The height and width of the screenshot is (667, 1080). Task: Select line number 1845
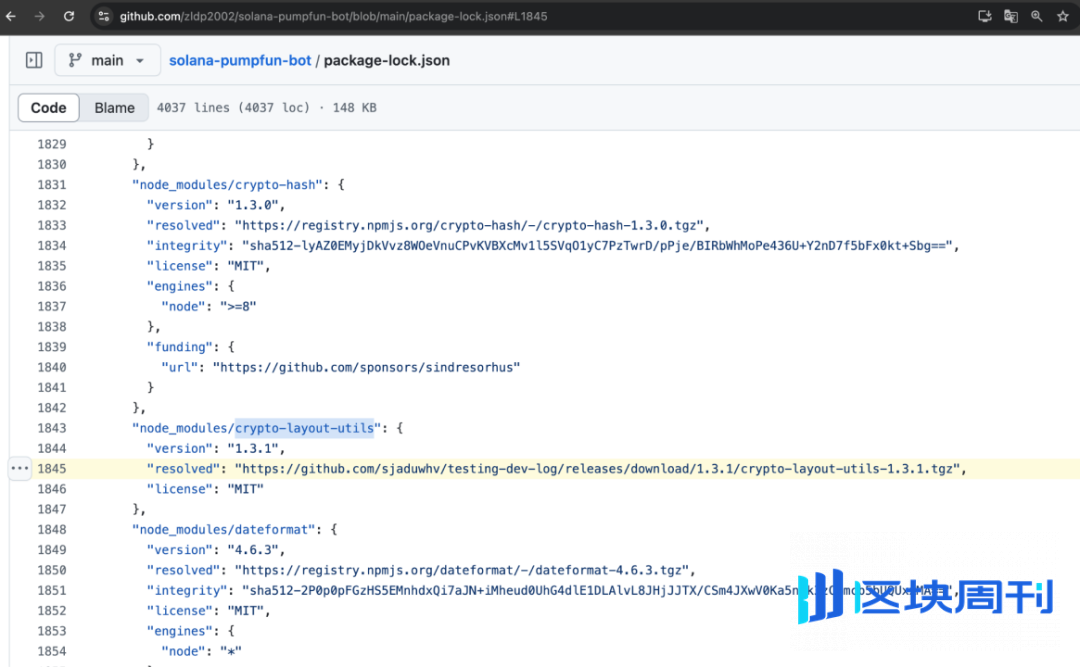click(x=52, y=469)
